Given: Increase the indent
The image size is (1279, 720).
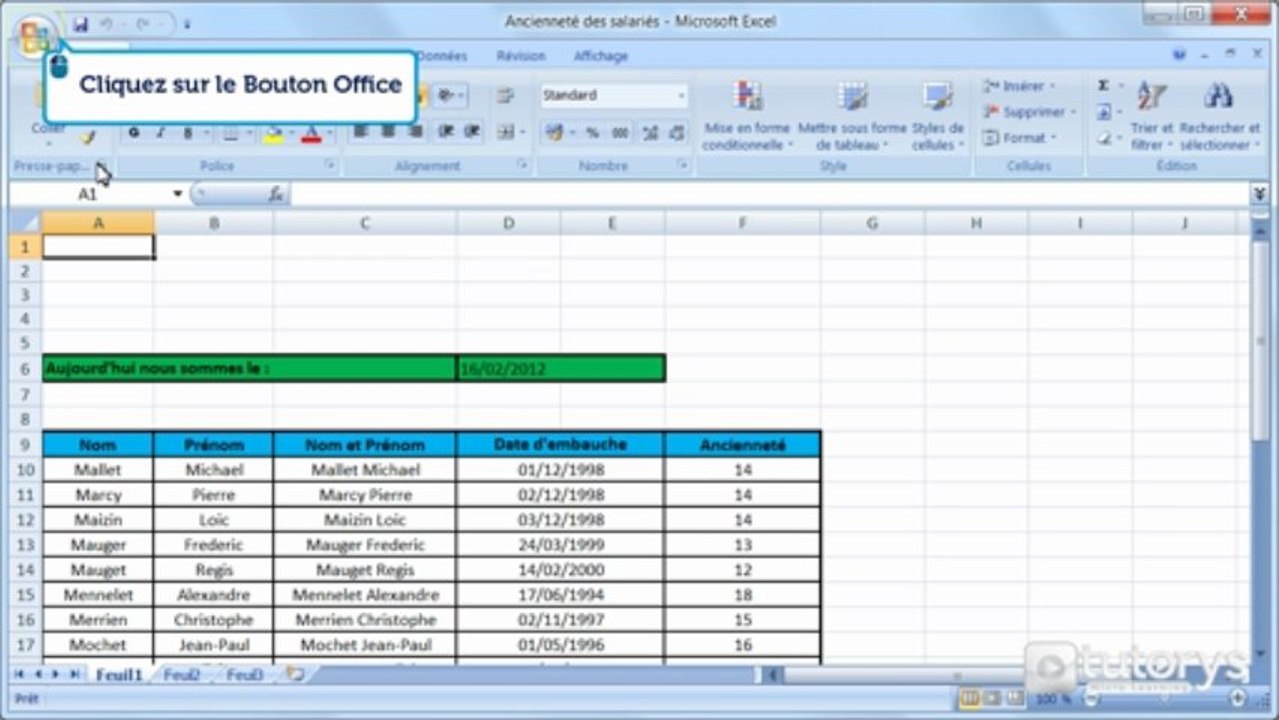Looking at the screenshot, I should (x=472, y=131).
